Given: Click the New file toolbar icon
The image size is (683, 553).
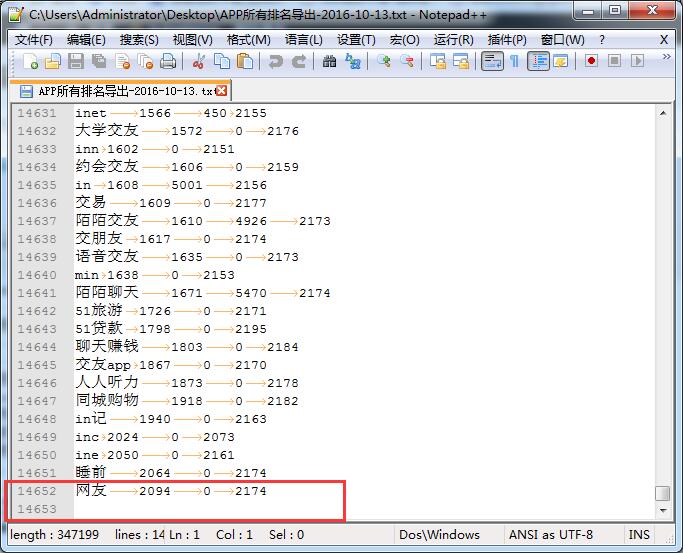Looking at the screenshot, I should click(30, 61).
